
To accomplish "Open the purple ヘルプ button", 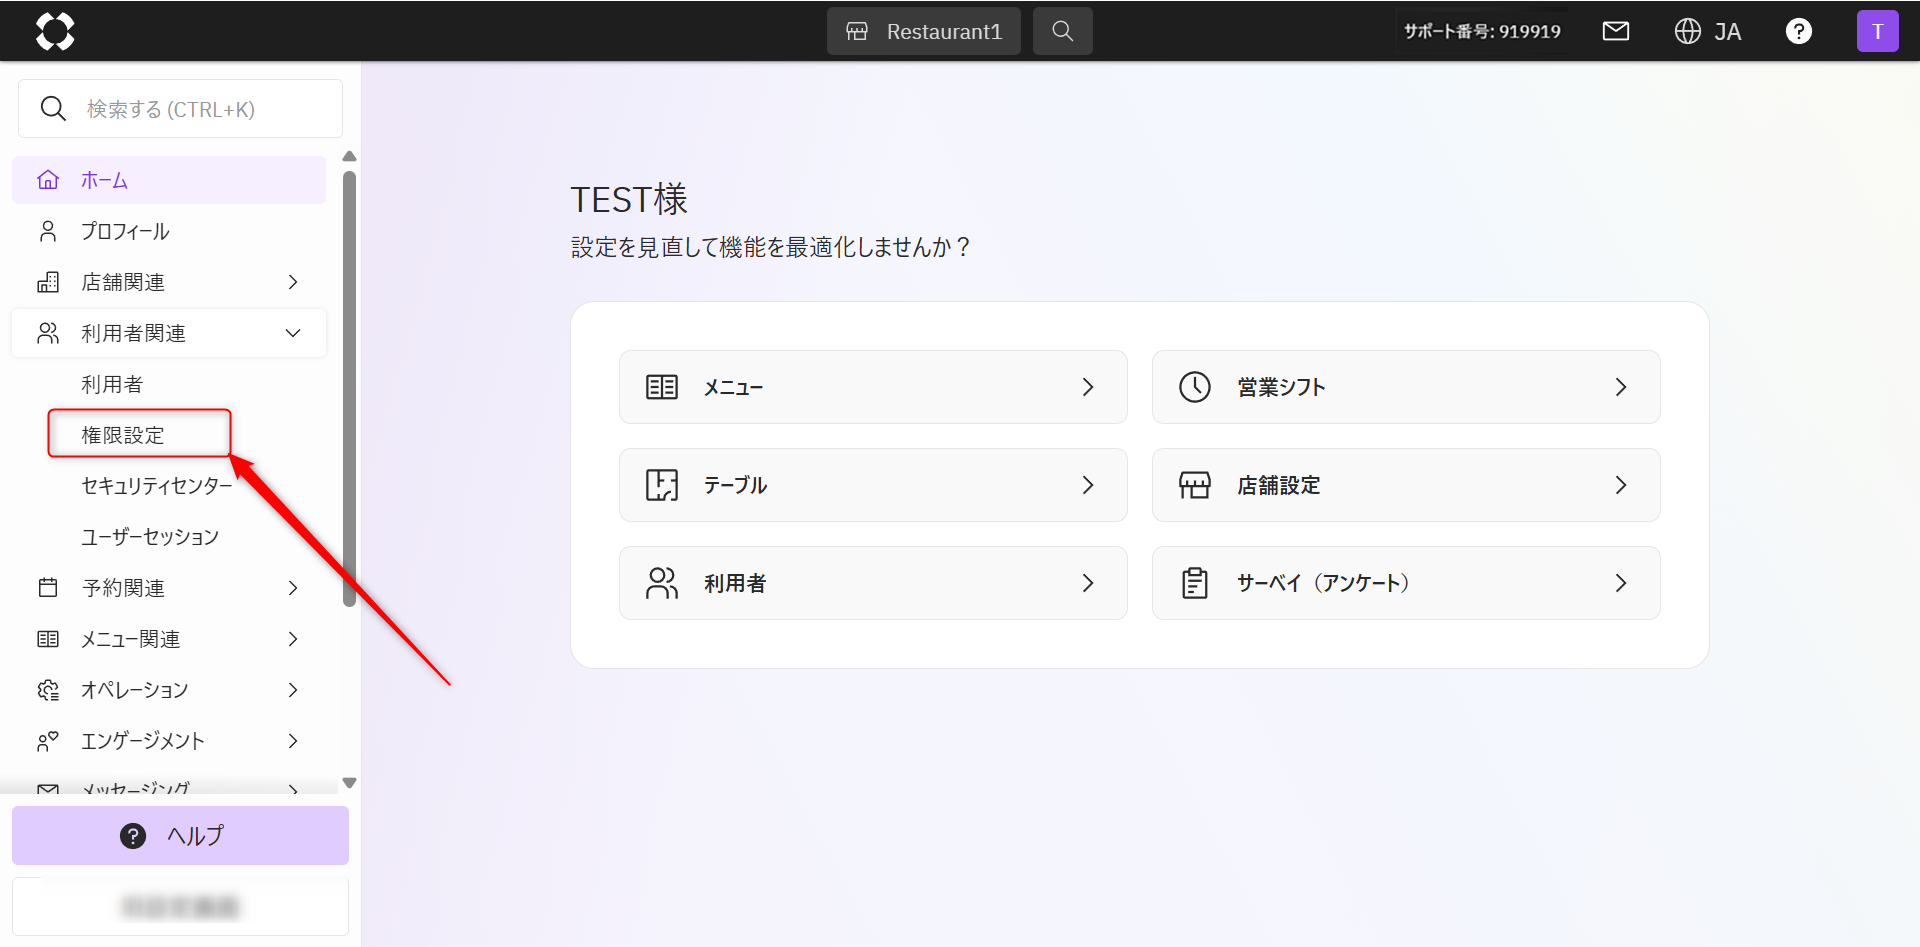I will 180,835.
